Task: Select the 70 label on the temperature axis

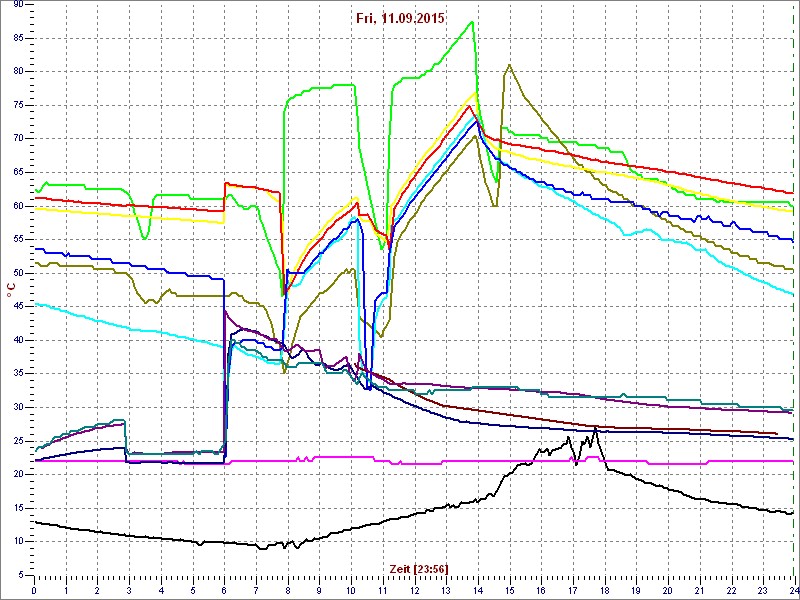Action: pyautogui.click(x=18, y=139)
